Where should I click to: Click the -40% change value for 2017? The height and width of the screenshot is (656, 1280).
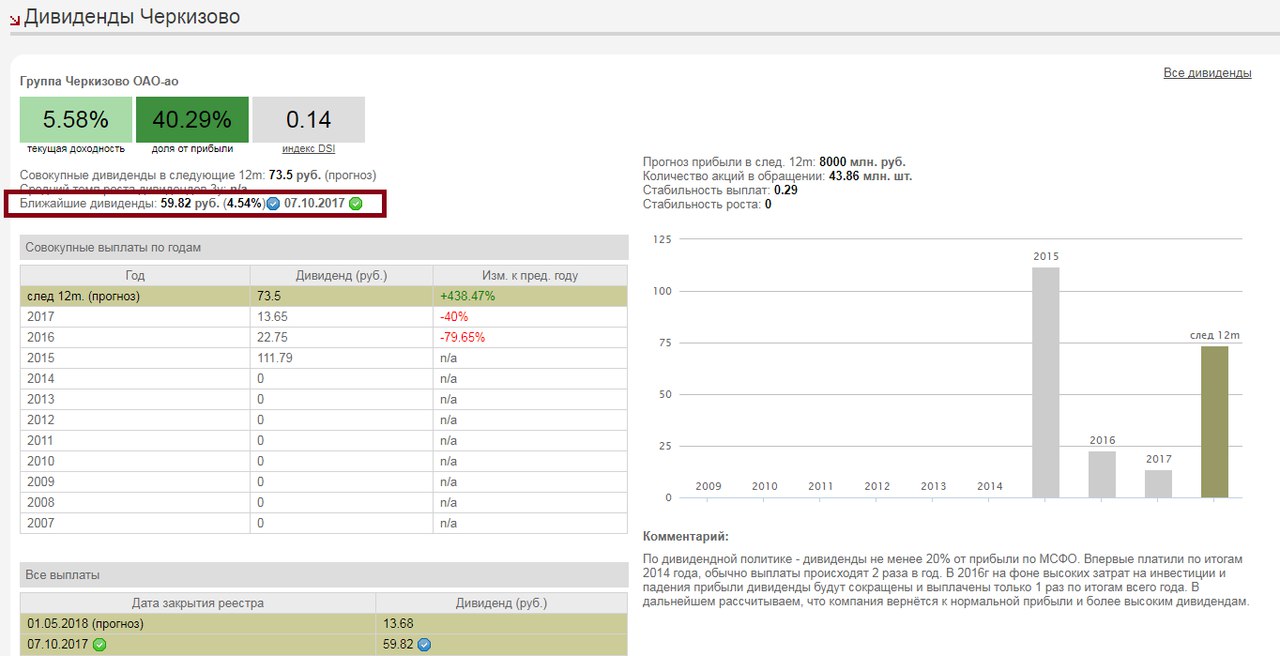point(455,316)
